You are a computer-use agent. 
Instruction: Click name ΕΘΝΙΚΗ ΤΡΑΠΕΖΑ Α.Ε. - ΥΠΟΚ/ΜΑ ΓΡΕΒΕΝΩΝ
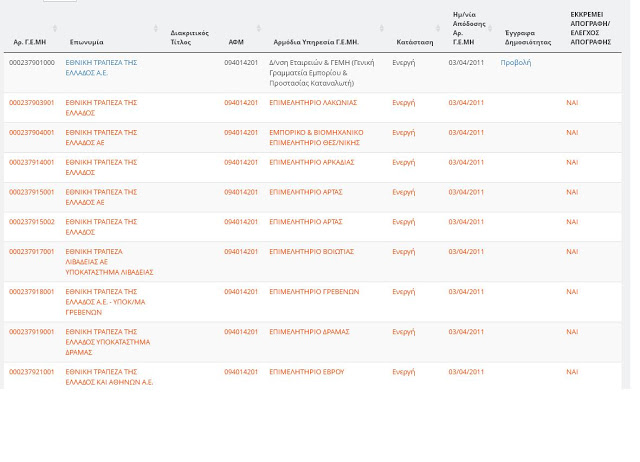(x=105, y=302)
